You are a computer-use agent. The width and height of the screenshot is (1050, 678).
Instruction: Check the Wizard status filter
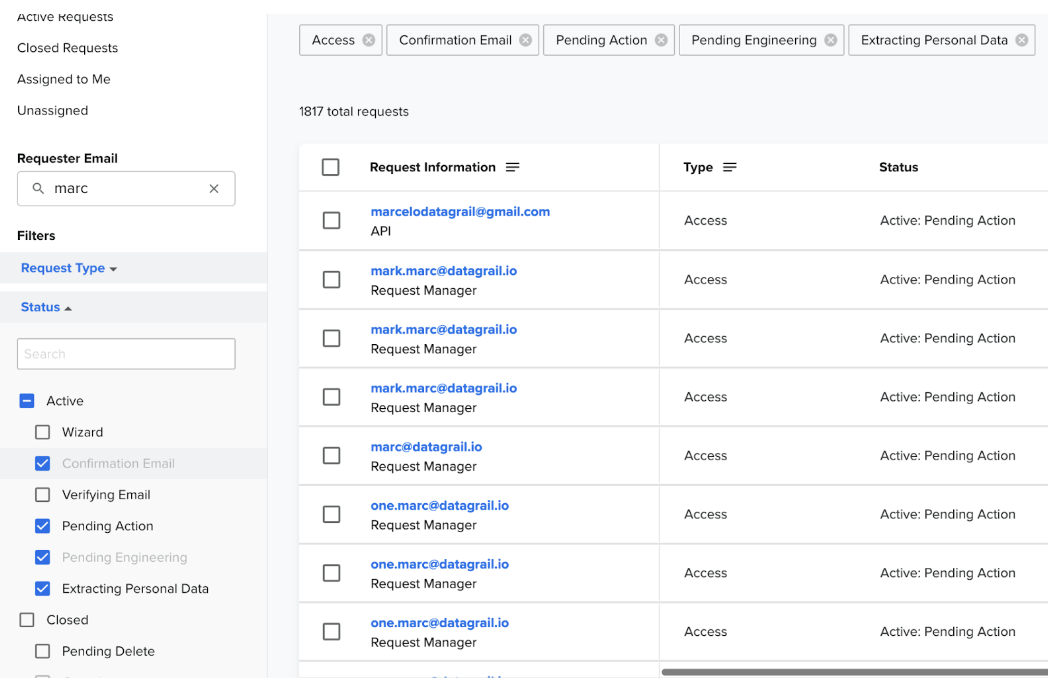(x=42, y=433)
